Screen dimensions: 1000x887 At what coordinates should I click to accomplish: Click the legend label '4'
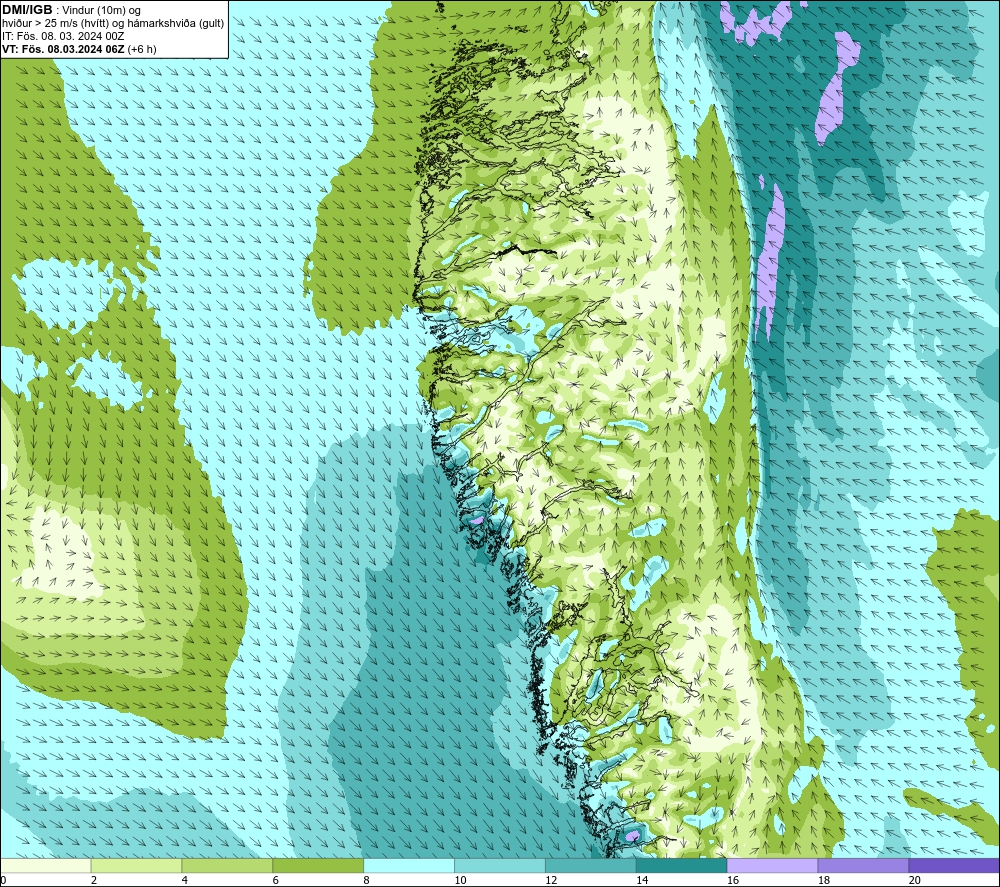[x=185, y=880]
